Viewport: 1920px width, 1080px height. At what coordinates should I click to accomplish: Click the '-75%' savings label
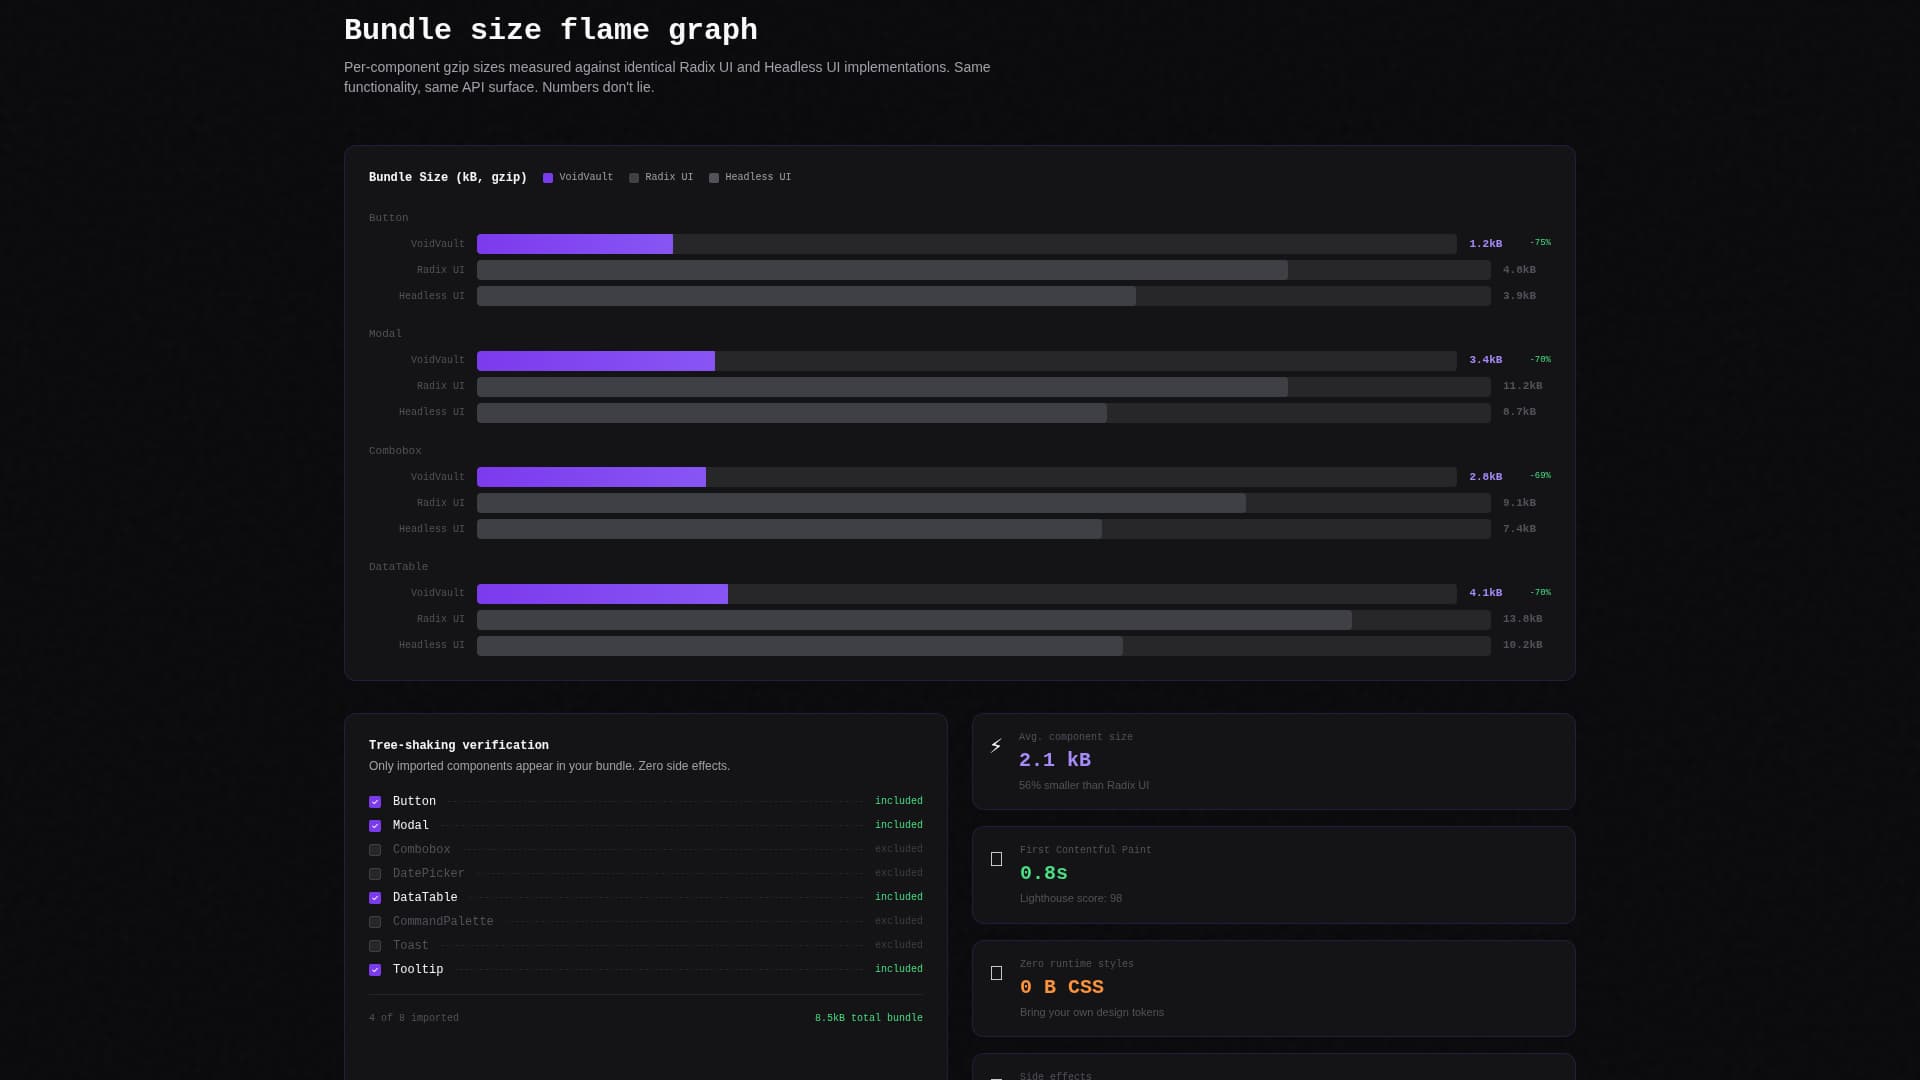click(x=1540, y=243)
